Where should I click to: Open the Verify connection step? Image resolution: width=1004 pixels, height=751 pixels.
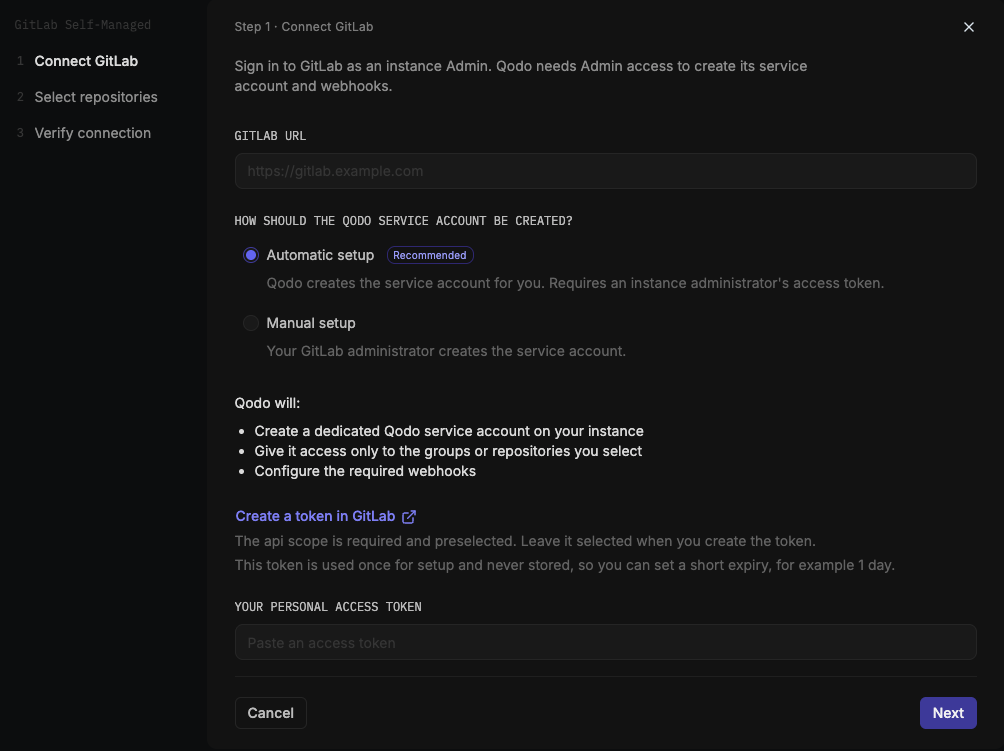[93, 133]
